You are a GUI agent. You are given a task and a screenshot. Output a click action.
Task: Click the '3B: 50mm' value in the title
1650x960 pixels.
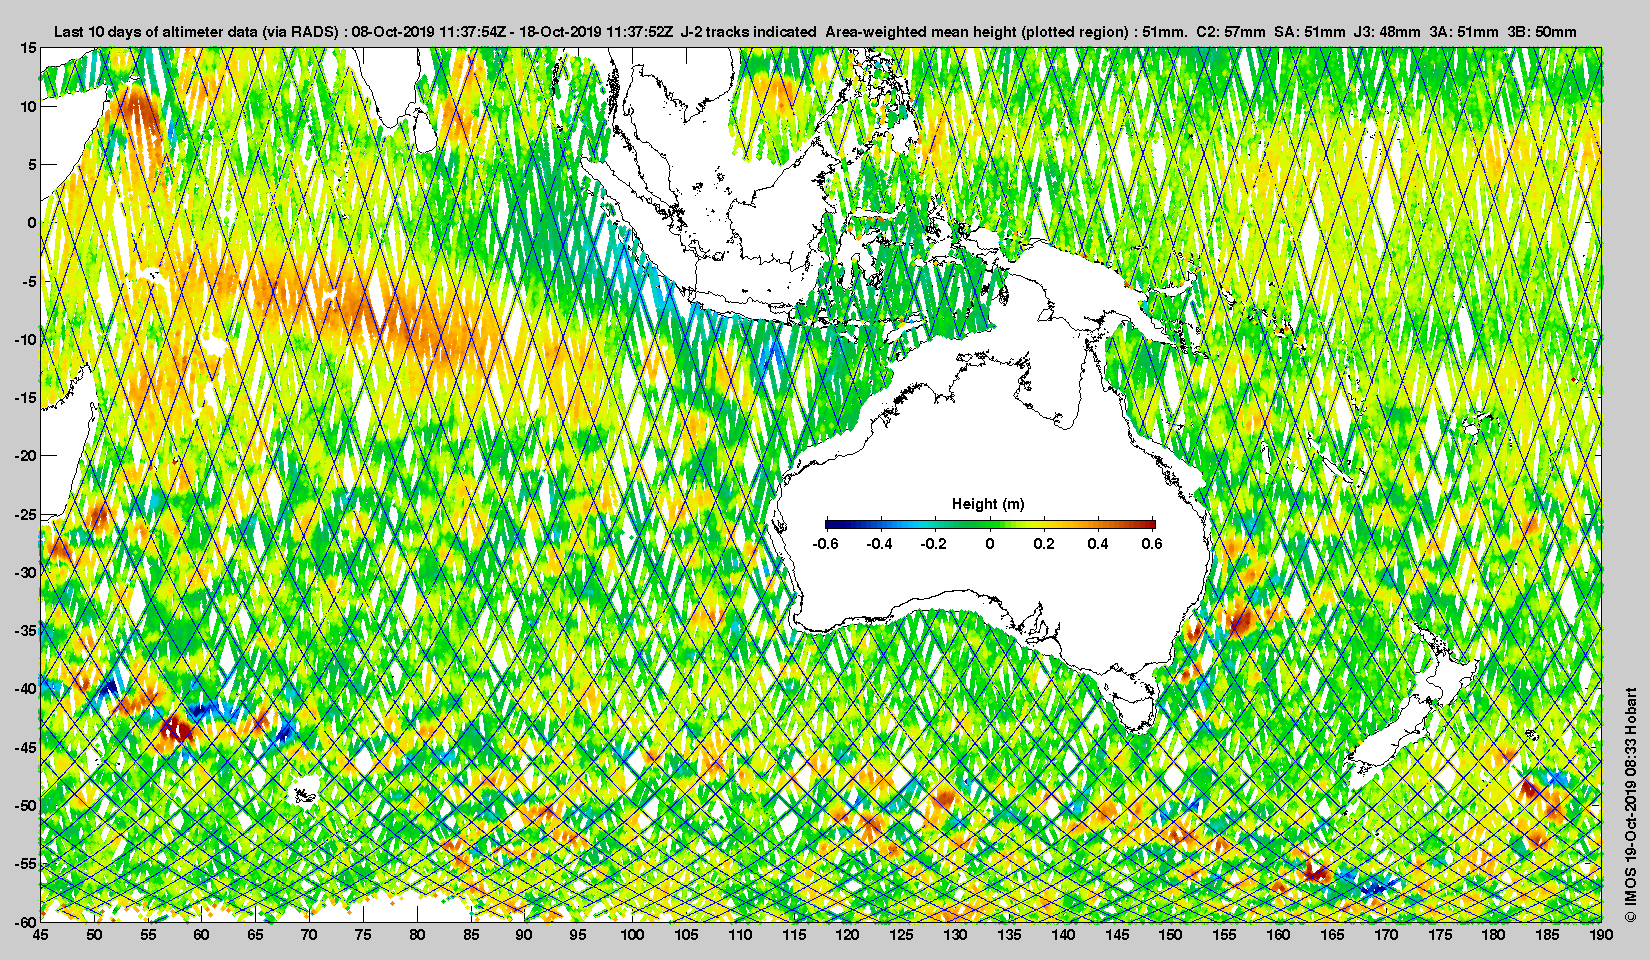[1542, 32]
